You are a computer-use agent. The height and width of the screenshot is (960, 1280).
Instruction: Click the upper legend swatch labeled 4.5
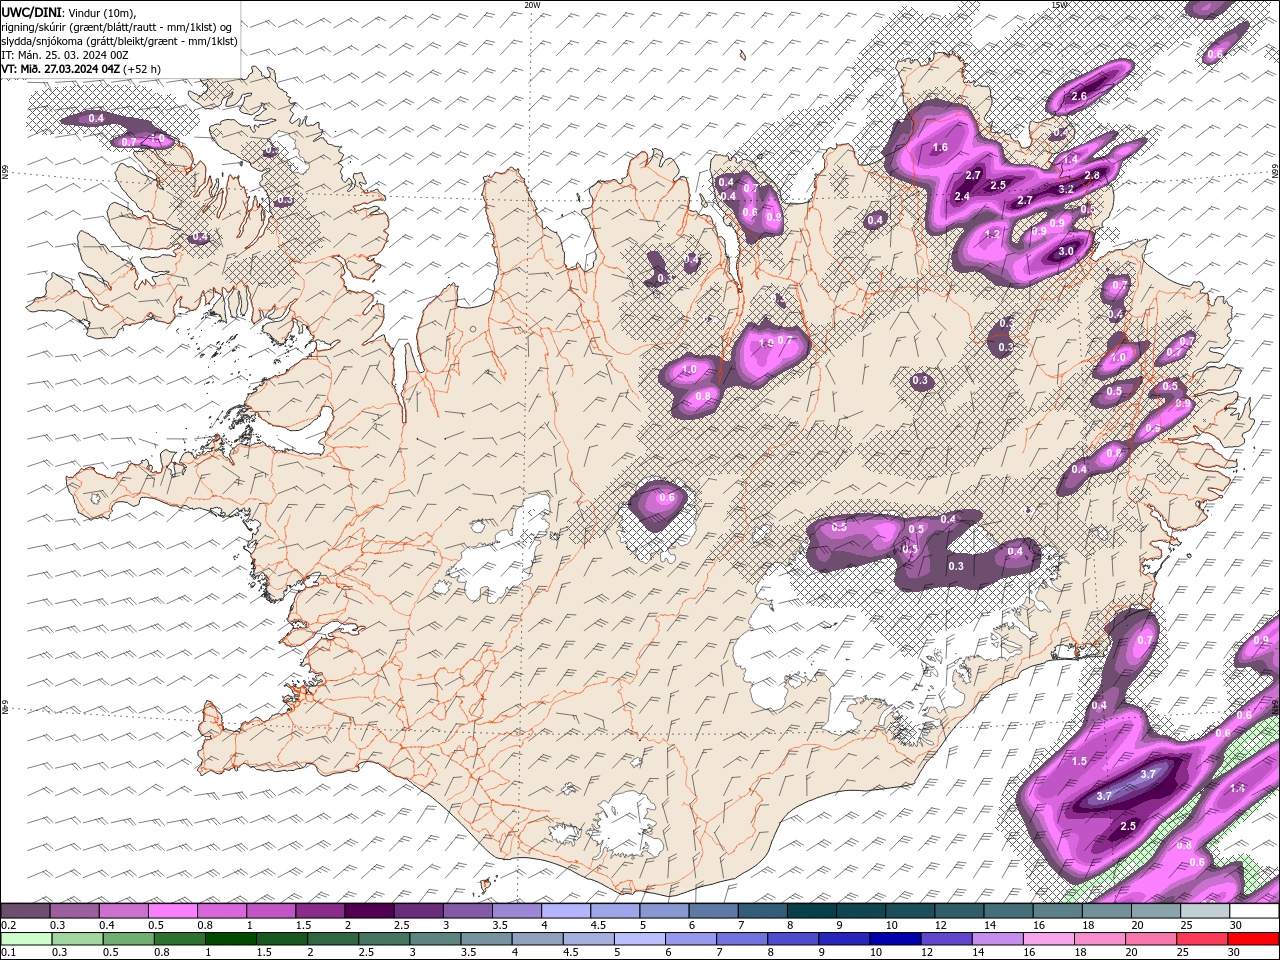614,911
